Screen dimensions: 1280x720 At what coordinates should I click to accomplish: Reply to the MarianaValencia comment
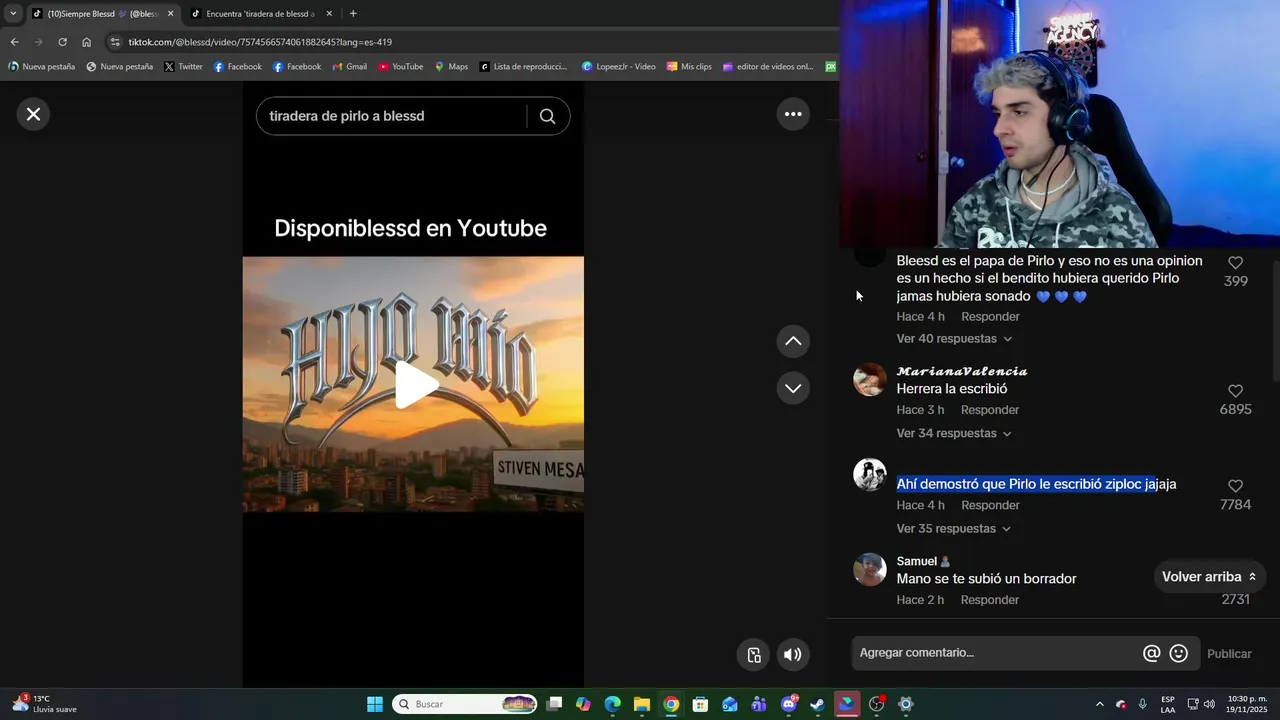click(990, 410)
